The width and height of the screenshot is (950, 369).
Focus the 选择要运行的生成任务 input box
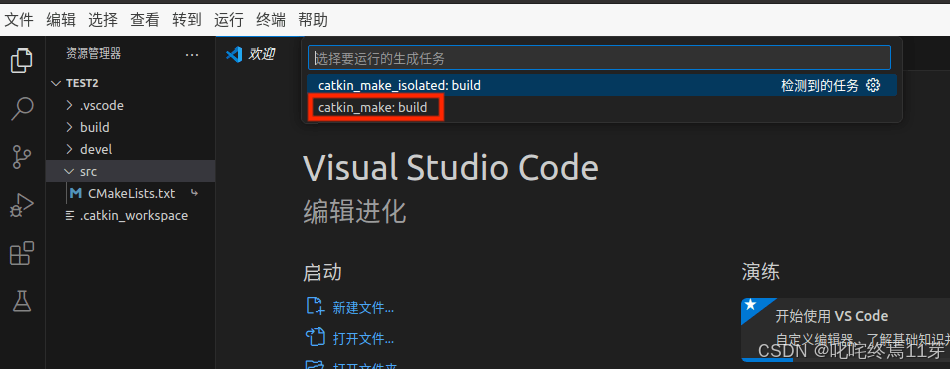tap(599, 58)
